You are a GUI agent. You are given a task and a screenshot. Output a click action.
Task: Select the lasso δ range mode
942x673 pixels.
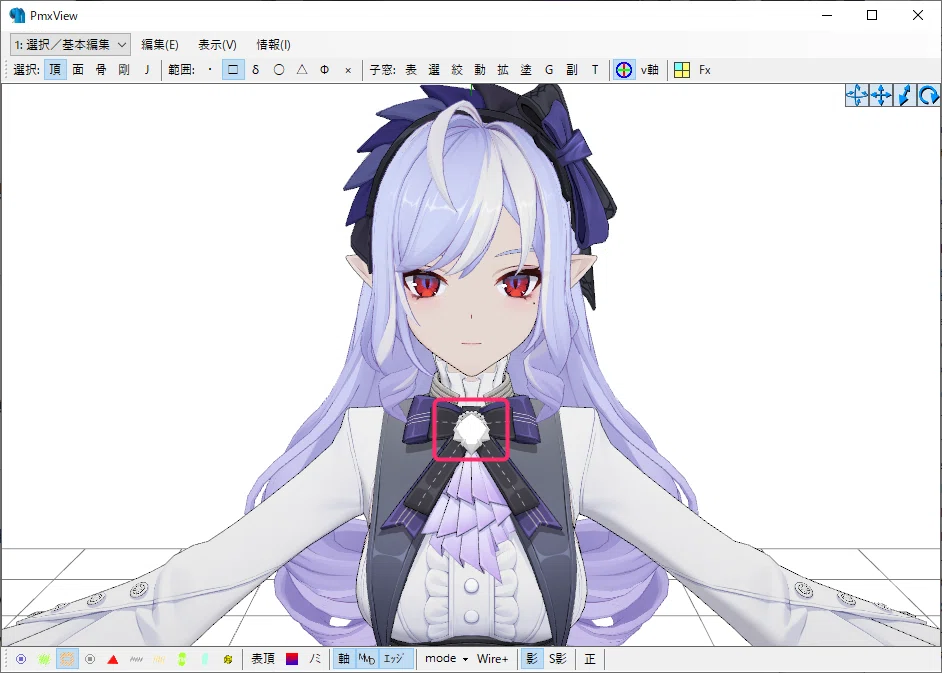(256, 70)
